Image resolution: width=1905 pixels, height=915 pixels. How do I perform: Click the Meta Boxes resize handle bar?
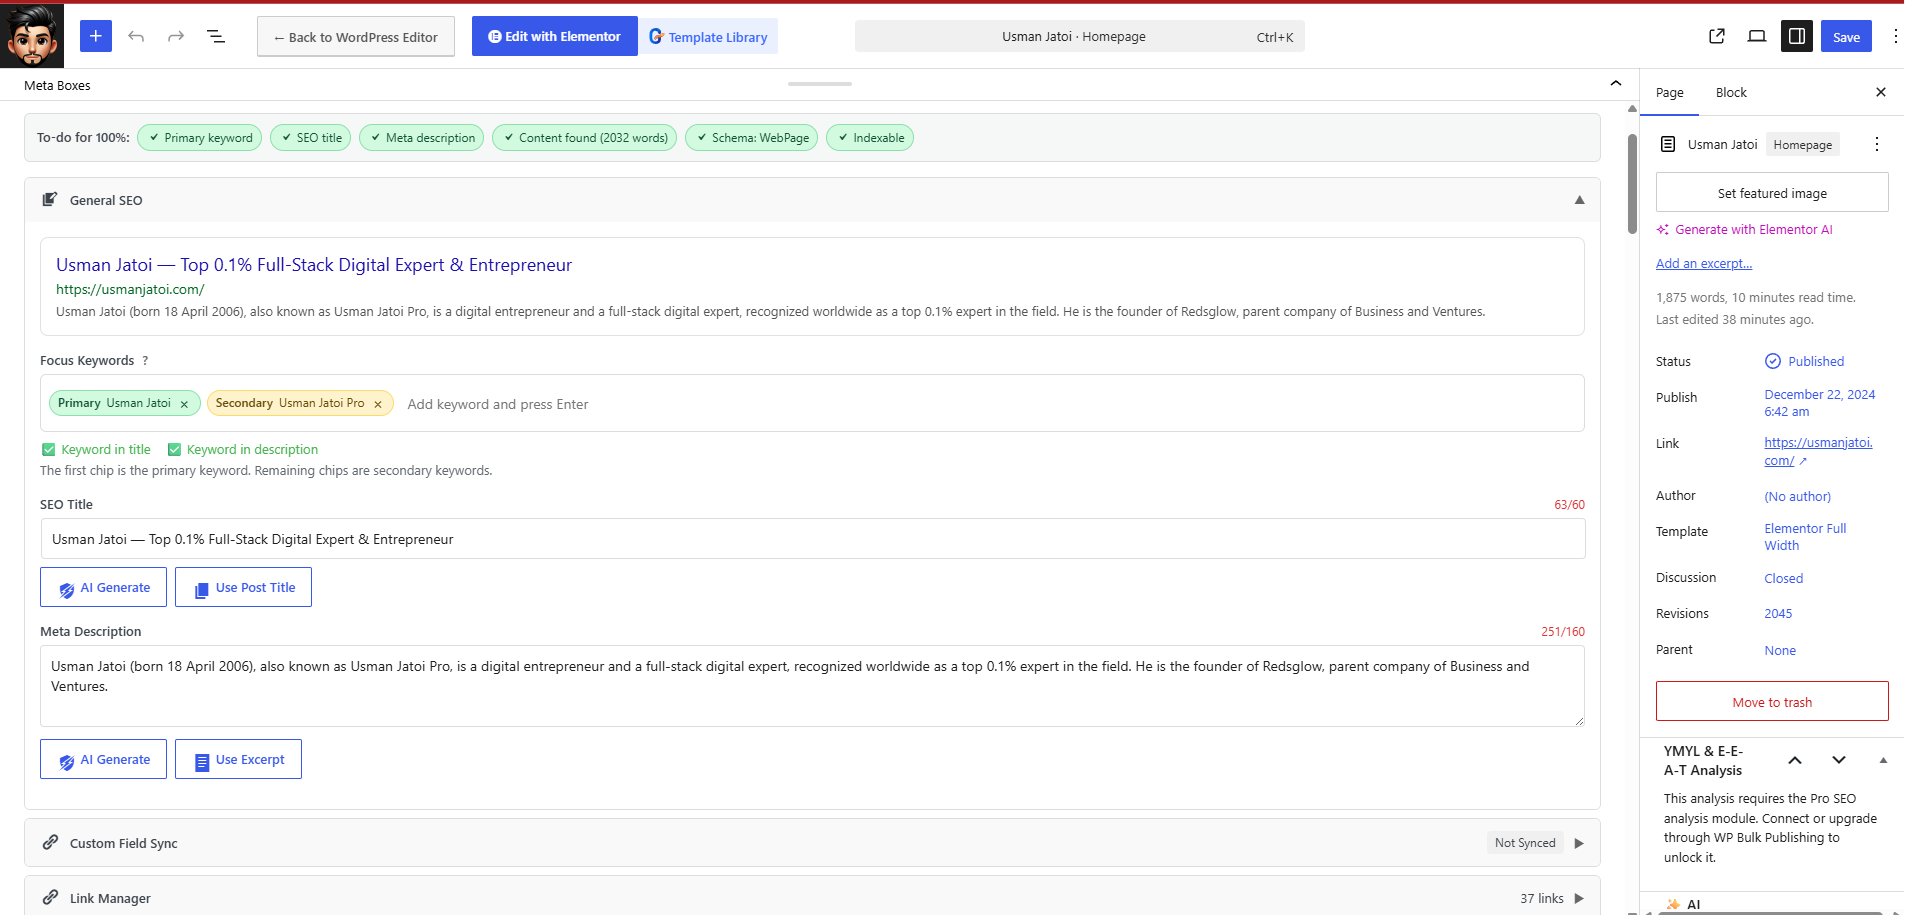[x=820, y=84]
